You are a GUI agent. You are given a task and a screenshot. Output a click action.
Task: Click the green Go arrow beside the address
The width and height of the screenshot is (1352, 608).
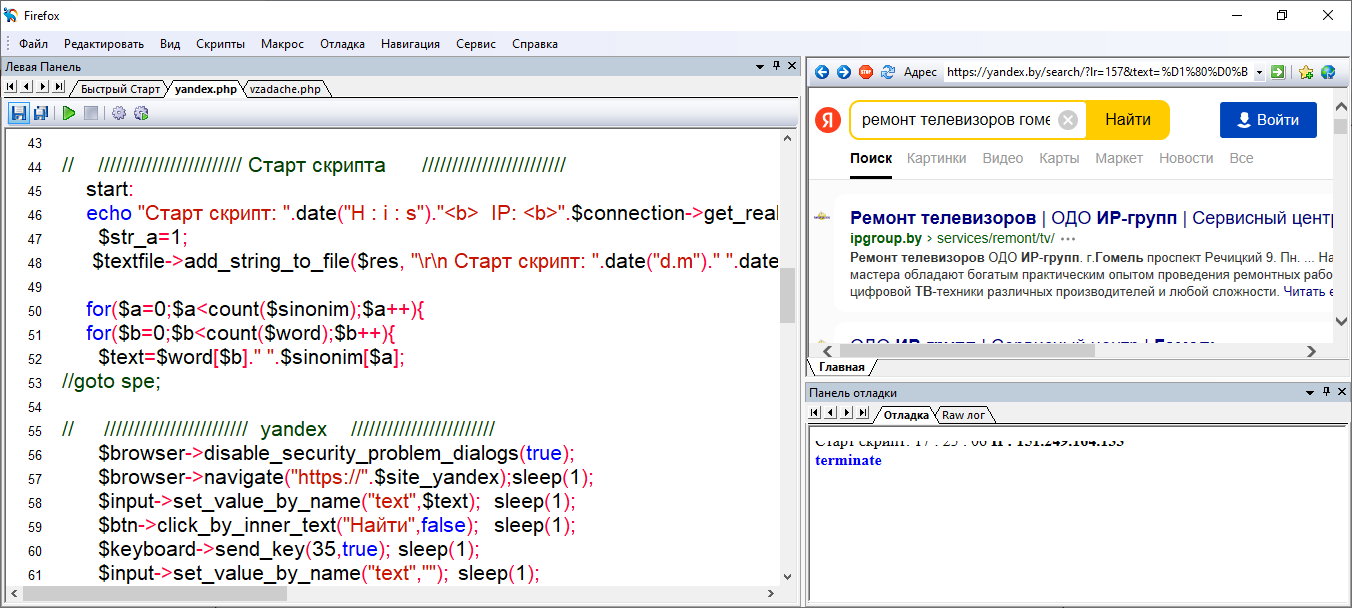pyautogui.click(x=1277, y=72)
